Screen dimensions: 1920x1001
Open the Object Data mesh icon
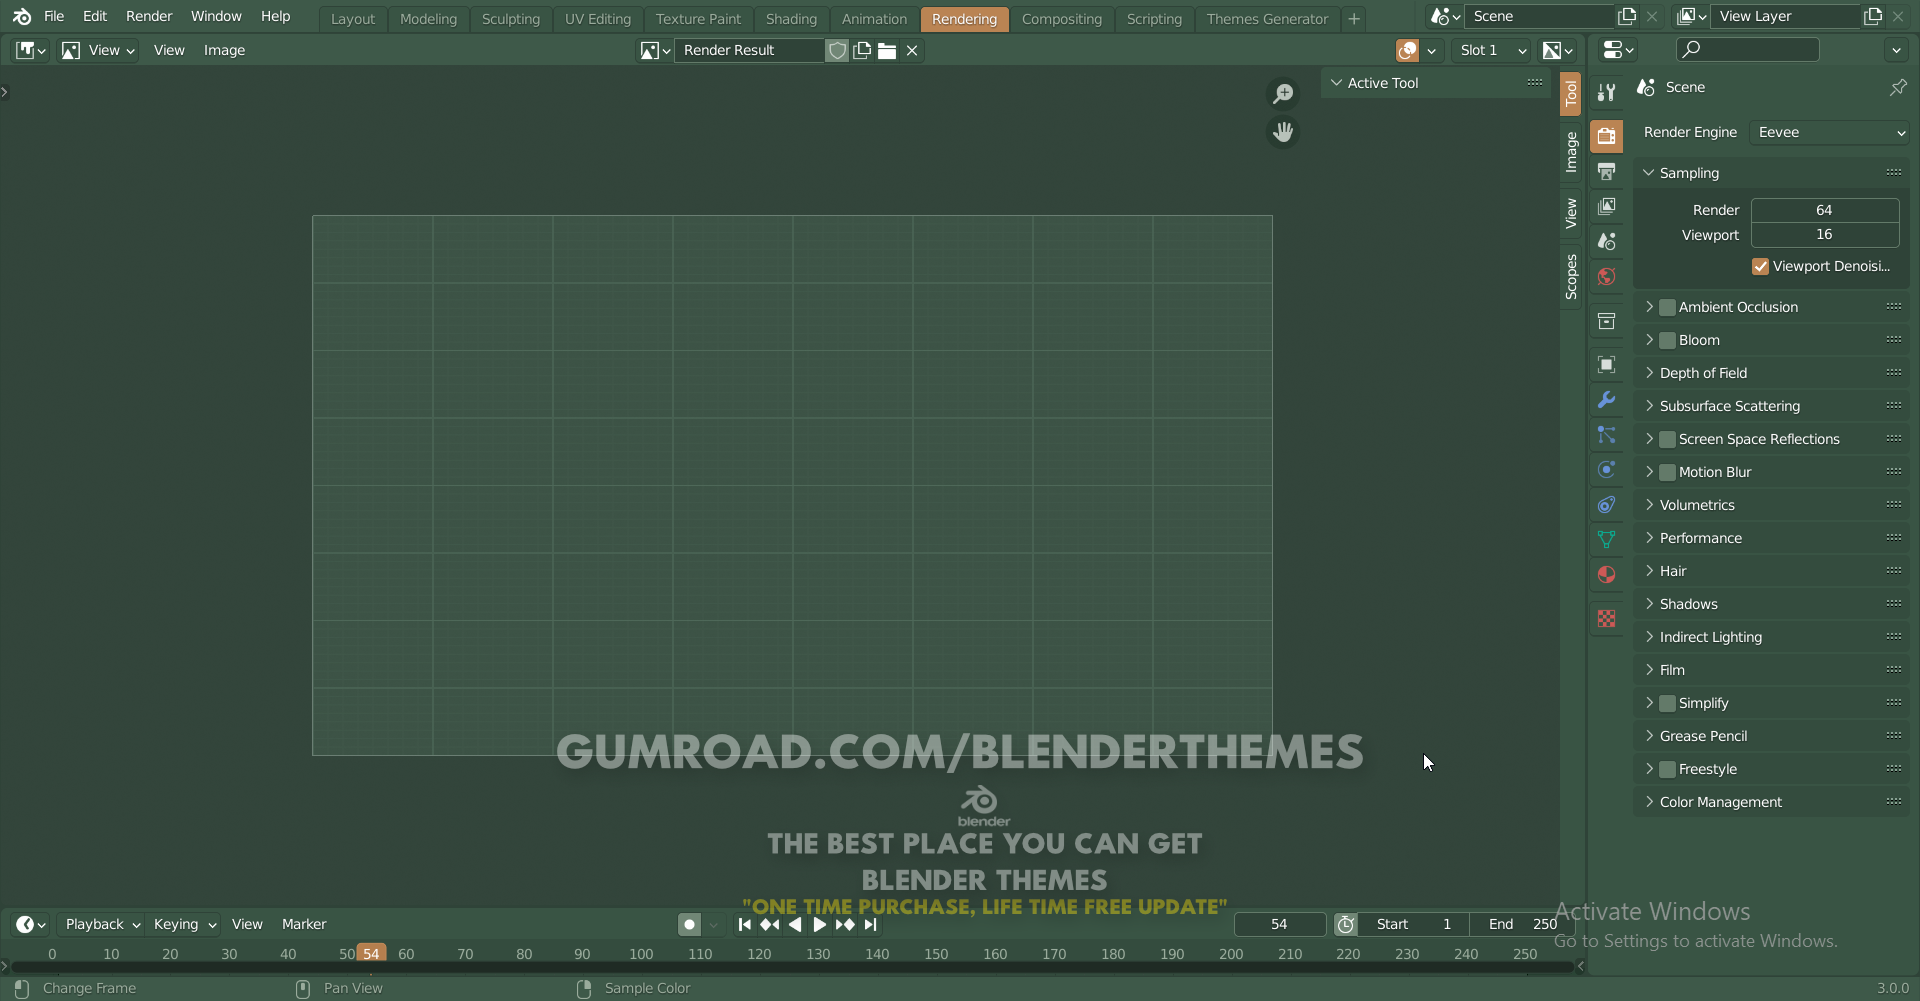pyautogui.click(x=1606, y=540)
